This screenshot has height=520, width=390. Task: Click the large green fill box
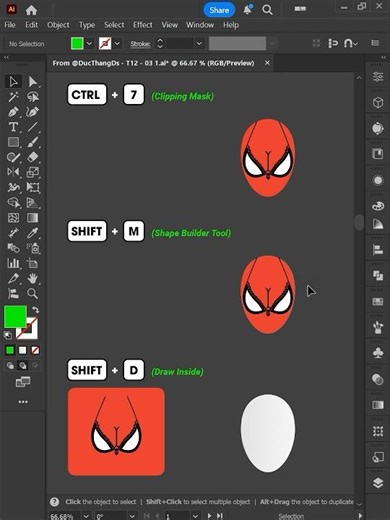pos(15,317)
